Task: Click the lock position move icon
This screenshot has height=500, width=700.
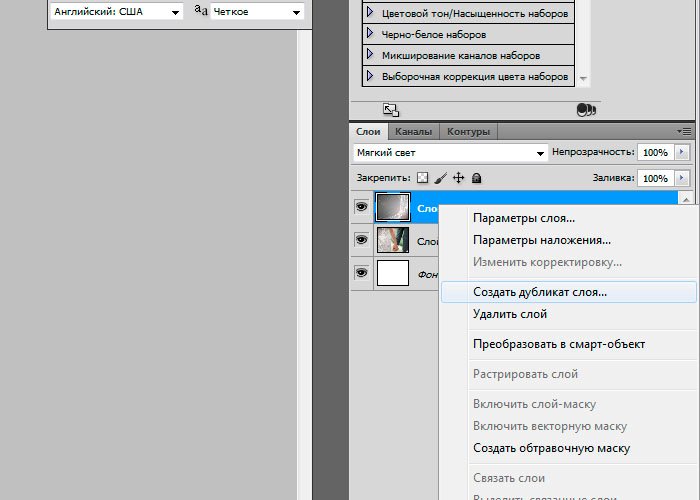Action: [458, 178]
